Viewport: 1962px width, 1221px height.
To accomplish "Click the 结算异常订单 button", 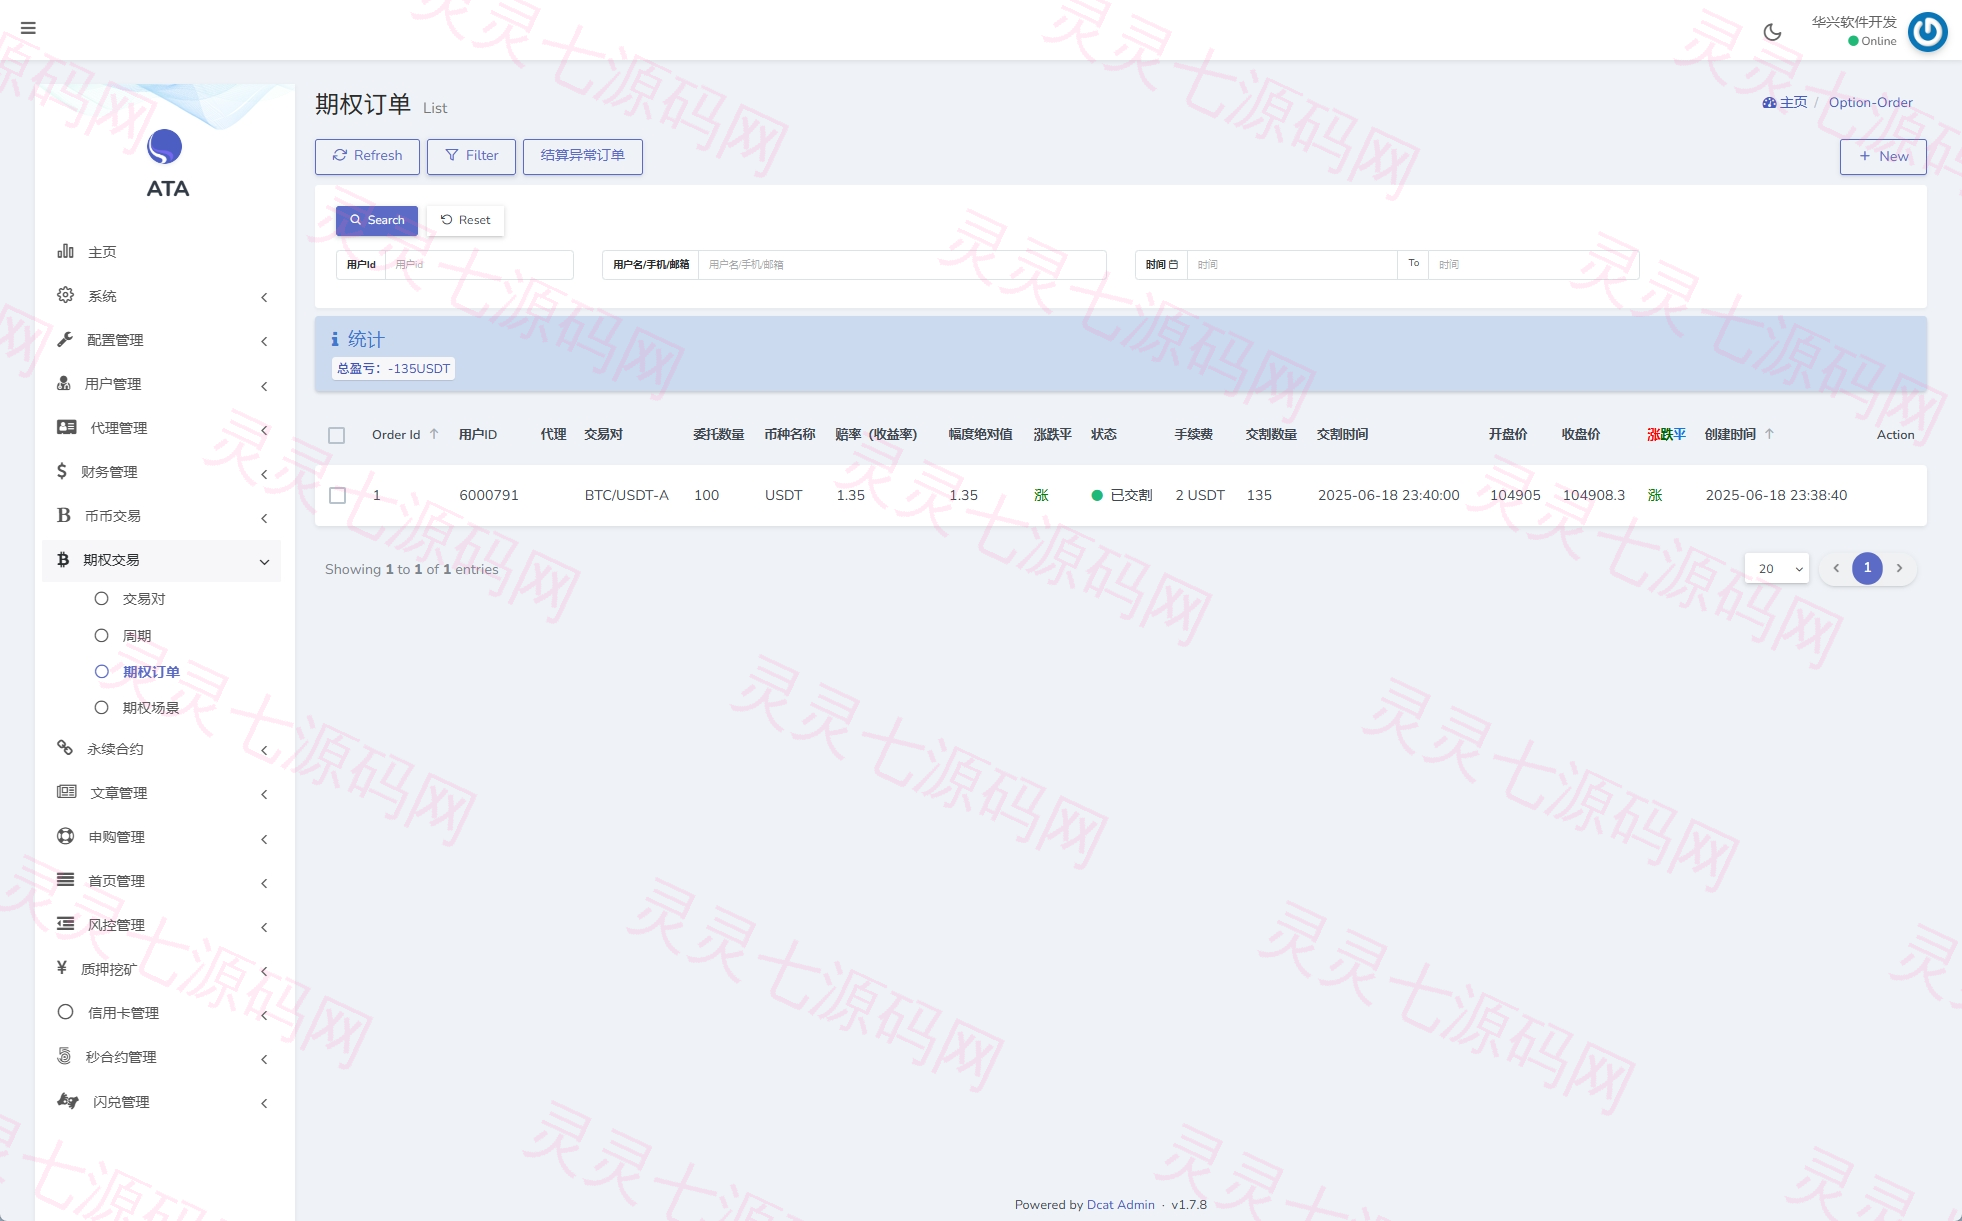I will pos(582,156).
